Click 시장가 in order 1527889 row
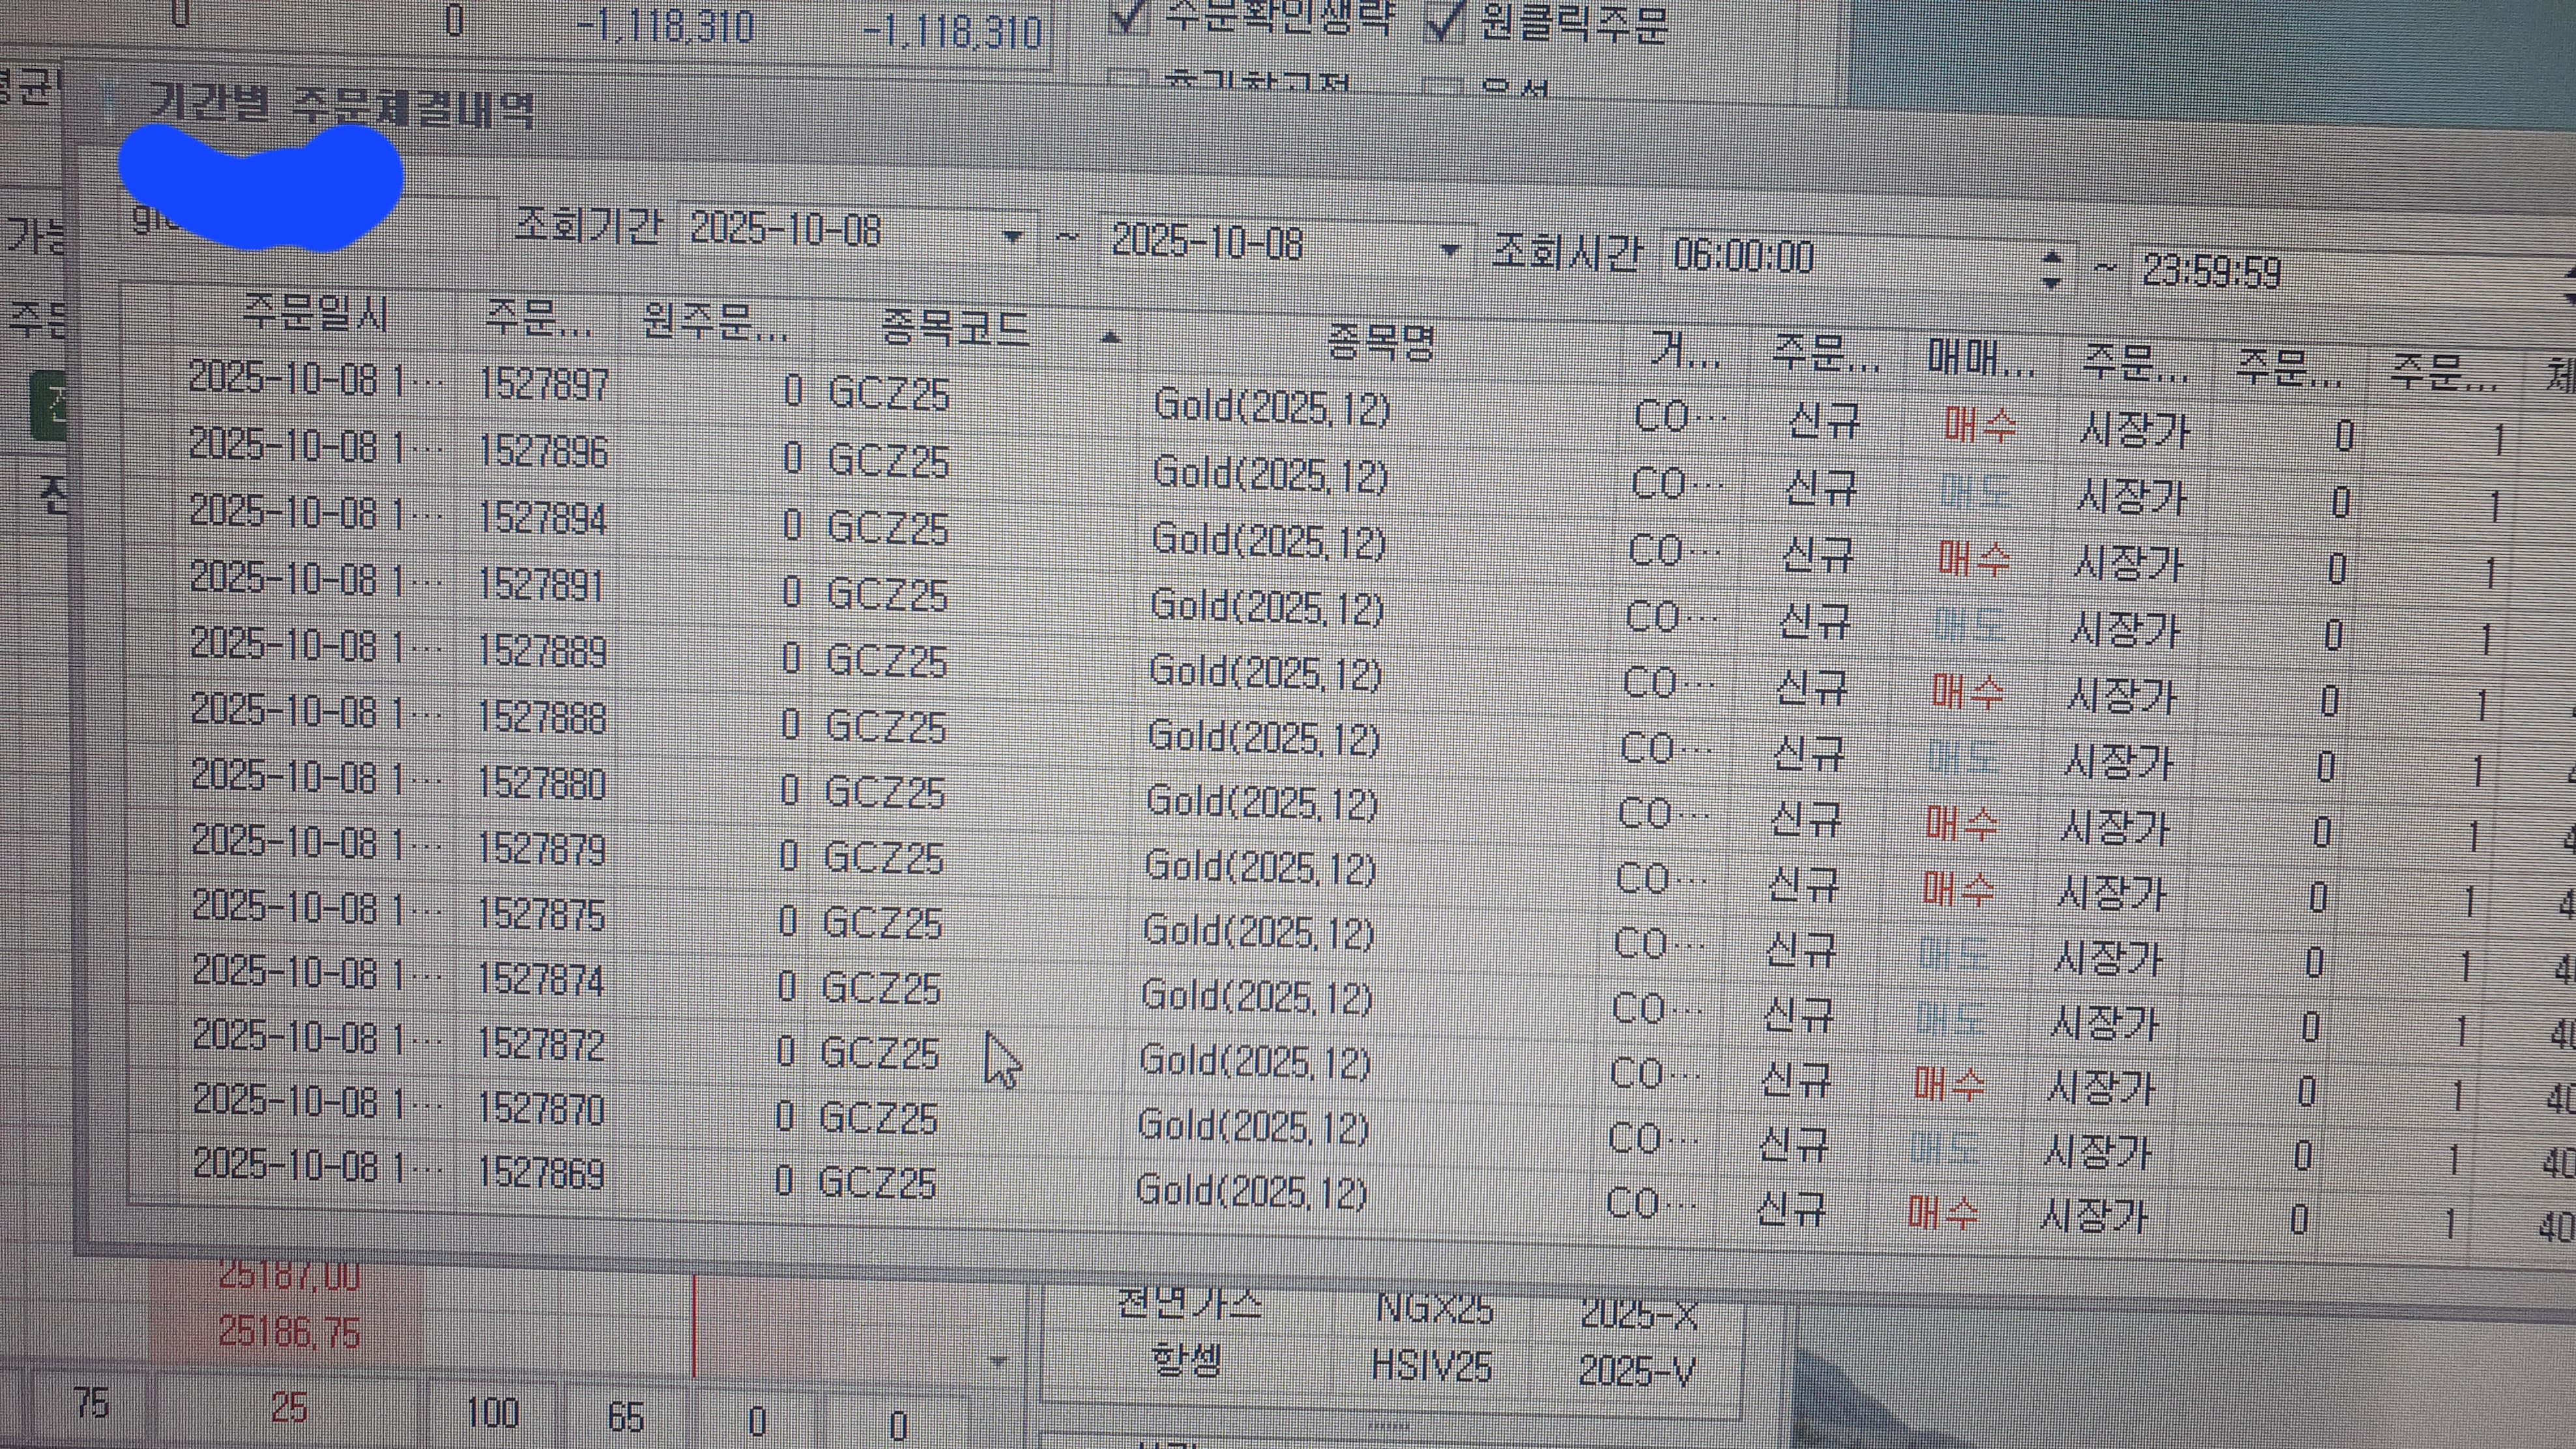This screenshot has width=2576, height=1449. tap(2122, 697)
